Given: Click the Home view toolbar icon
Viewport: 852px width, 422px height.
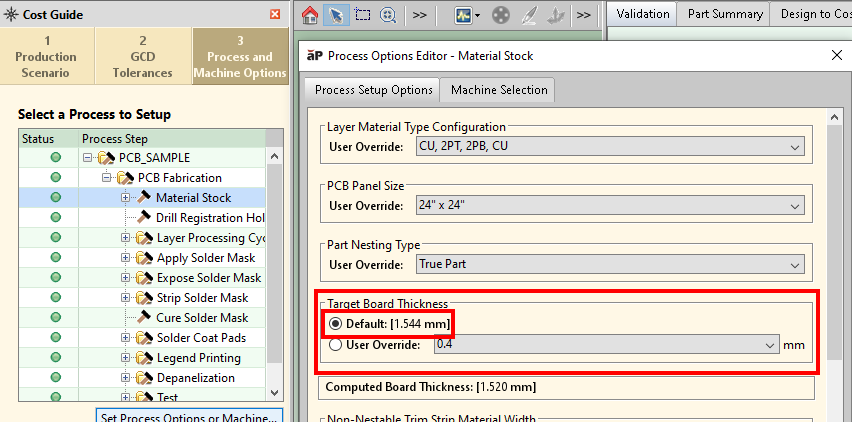Looking at the screenshot, I should tap(309, 15).
